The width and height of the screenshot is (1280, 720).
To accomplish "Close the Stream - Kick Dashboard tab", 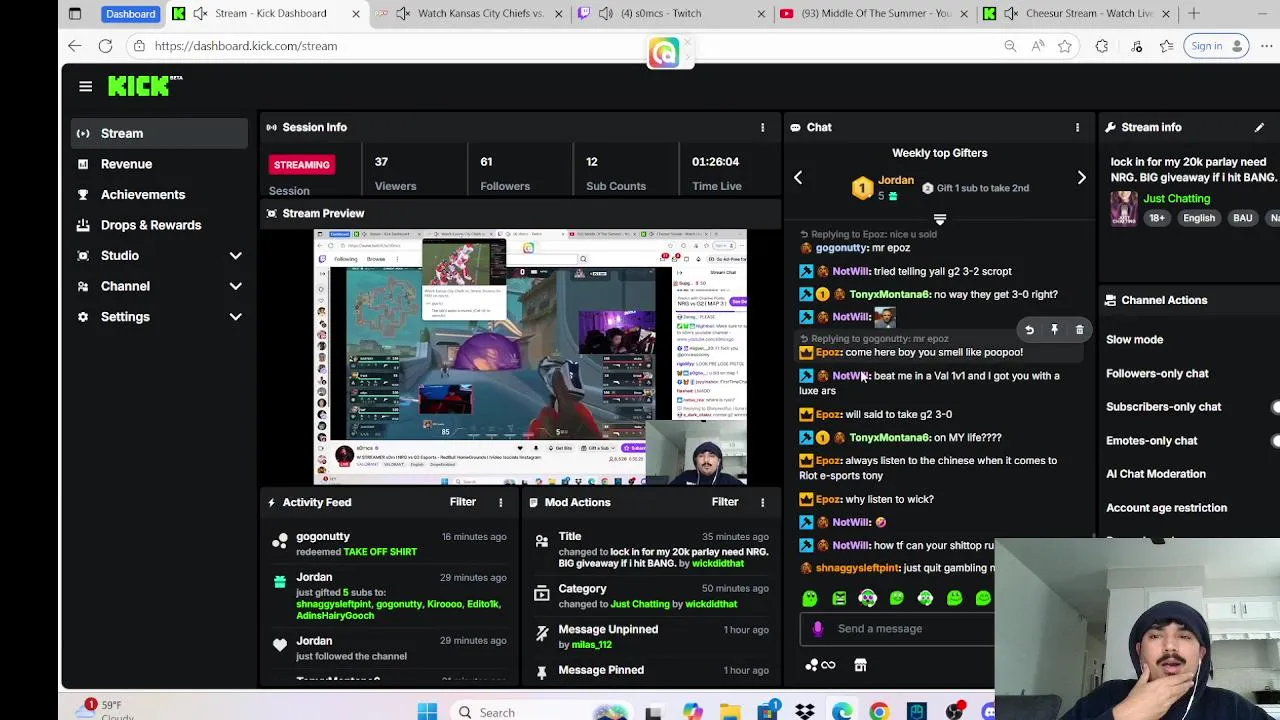I will 355,14.
